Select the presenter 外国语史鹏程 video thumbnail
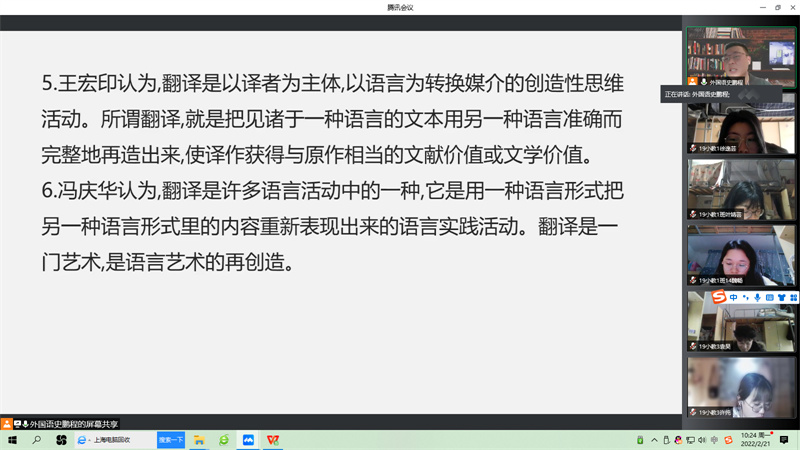Screen dimensions: 800x450 pos(740,55)
